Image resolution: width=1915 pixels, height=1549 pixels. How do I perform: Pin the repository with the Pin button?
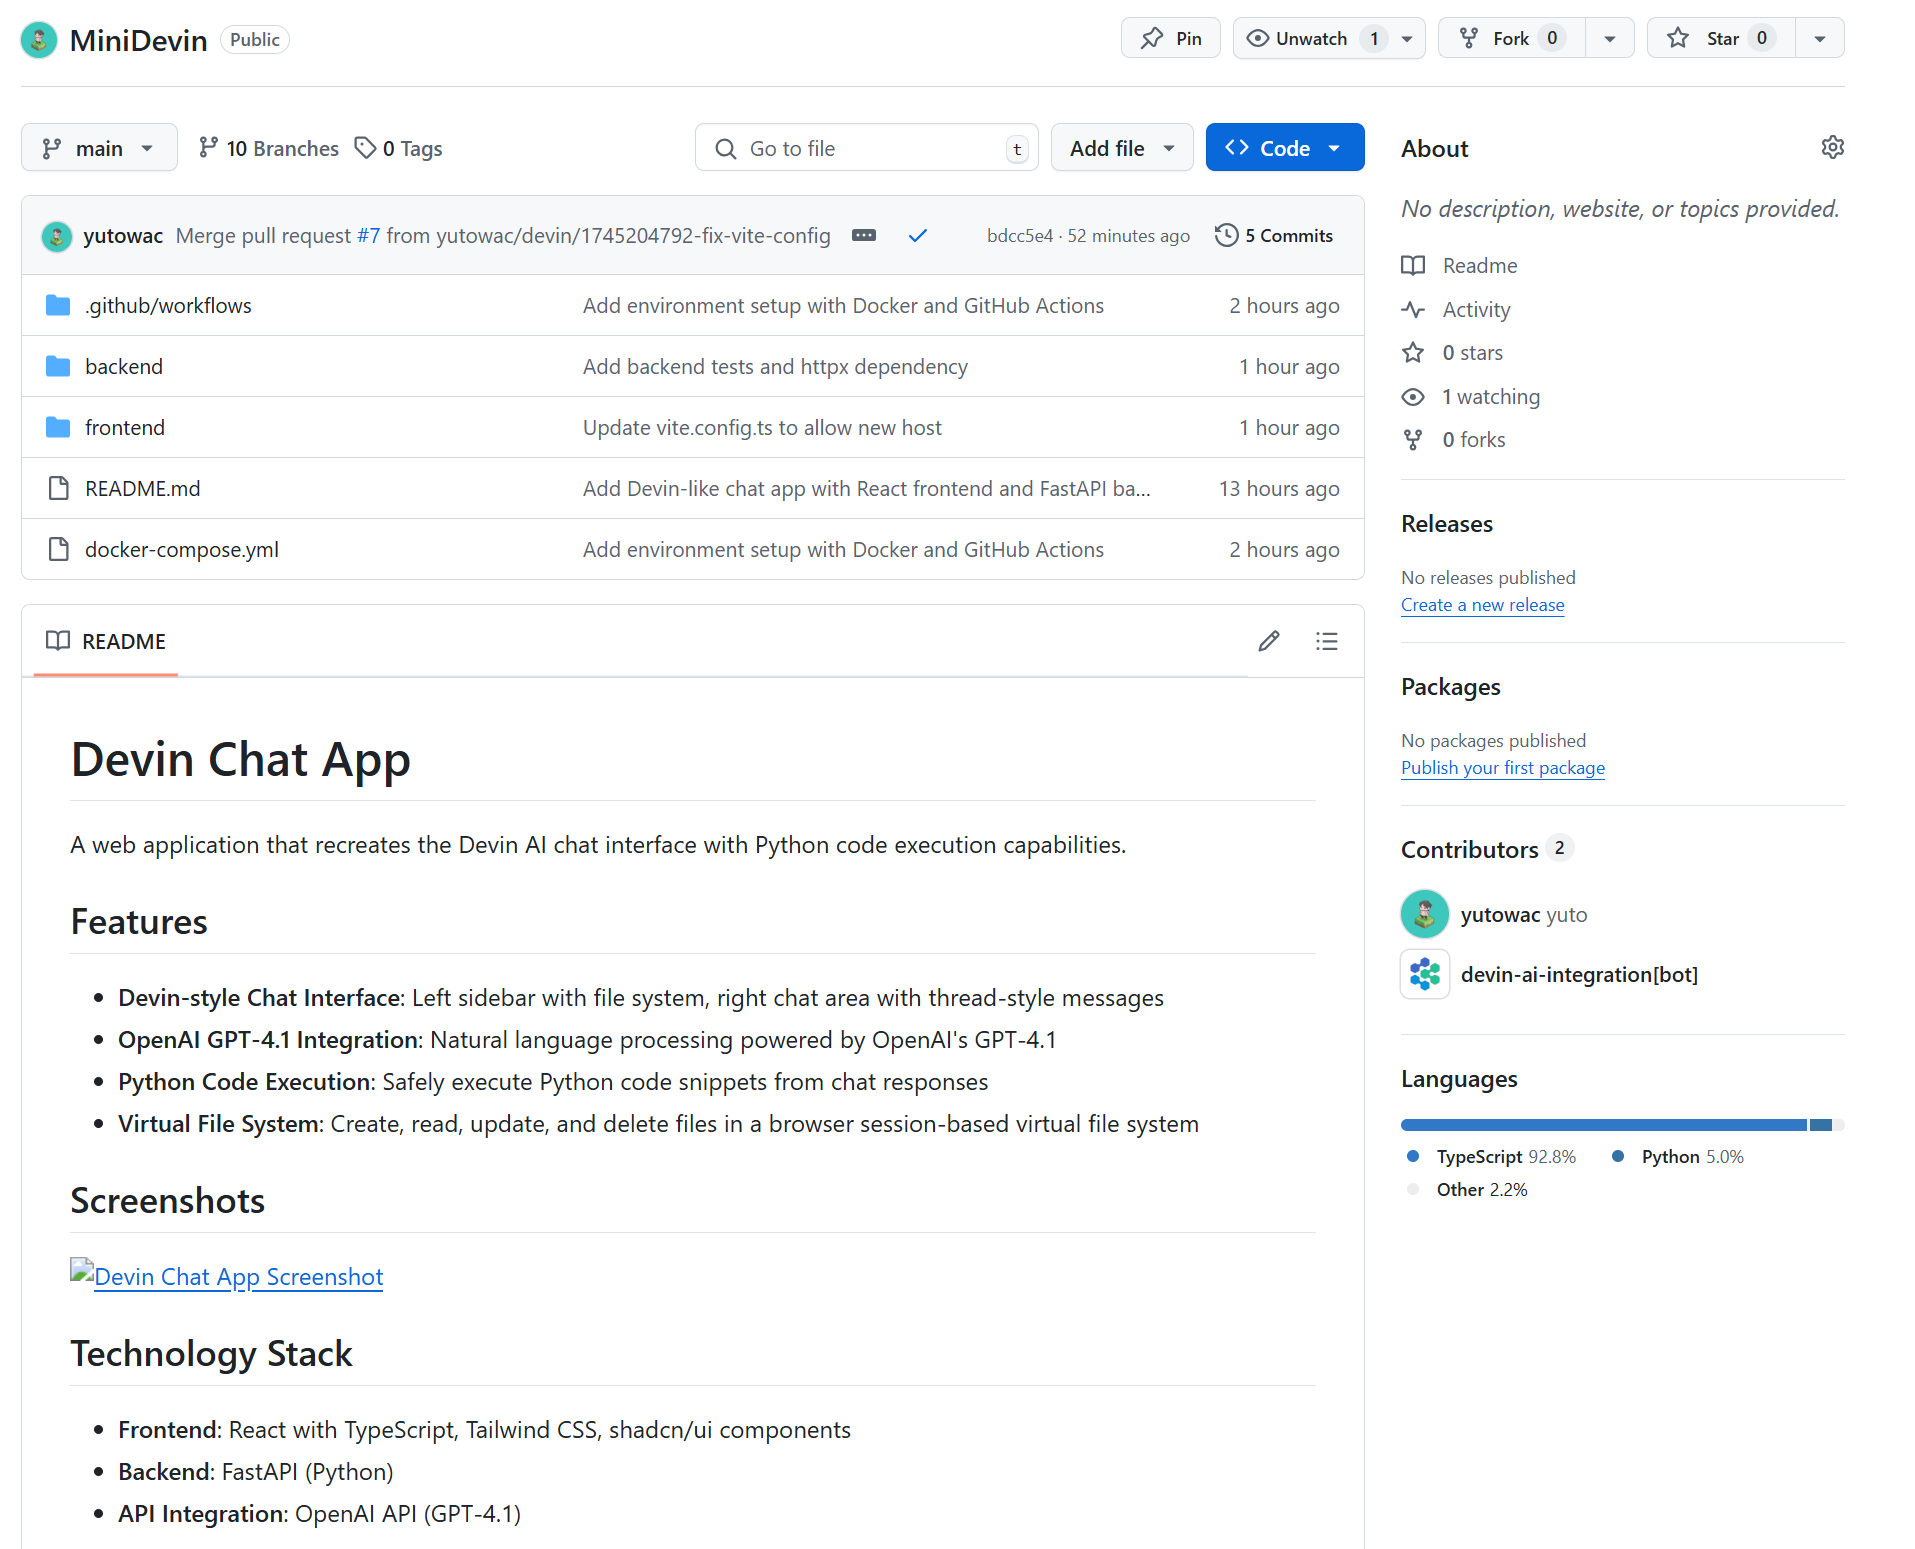(x=1171, y=38)
